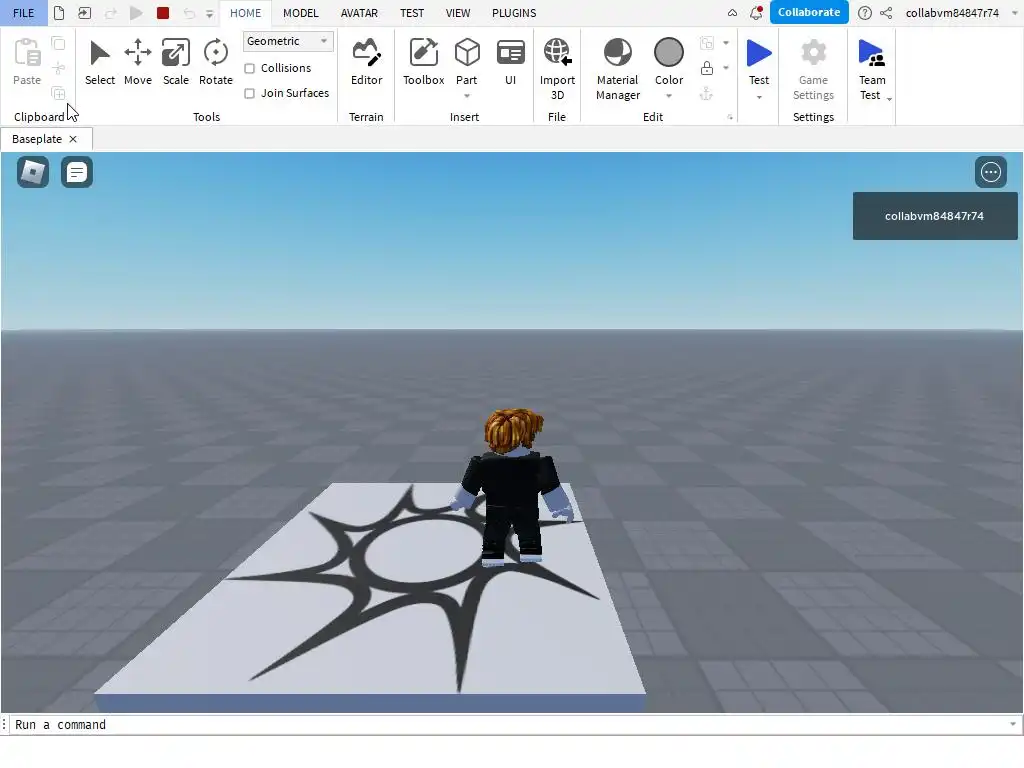Click the Run a command input field

509,724
